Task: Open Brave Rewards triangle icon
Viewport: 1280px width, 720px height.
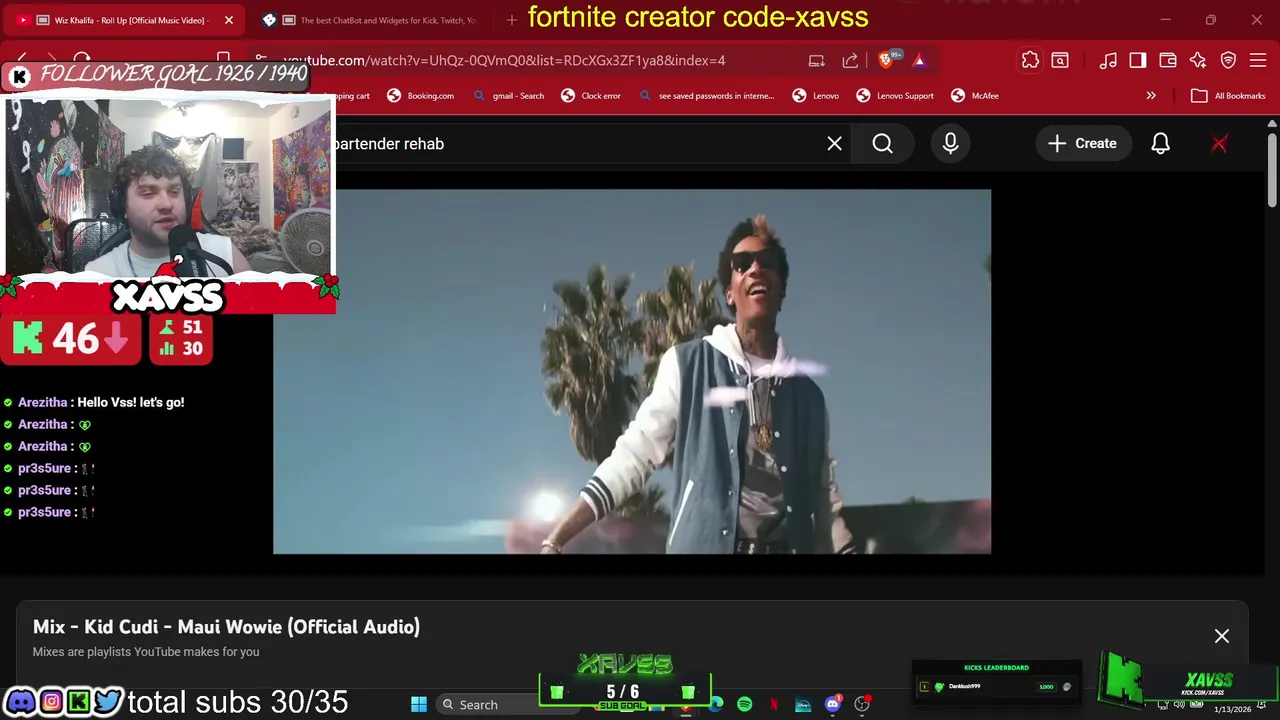Action: (919, 61)
